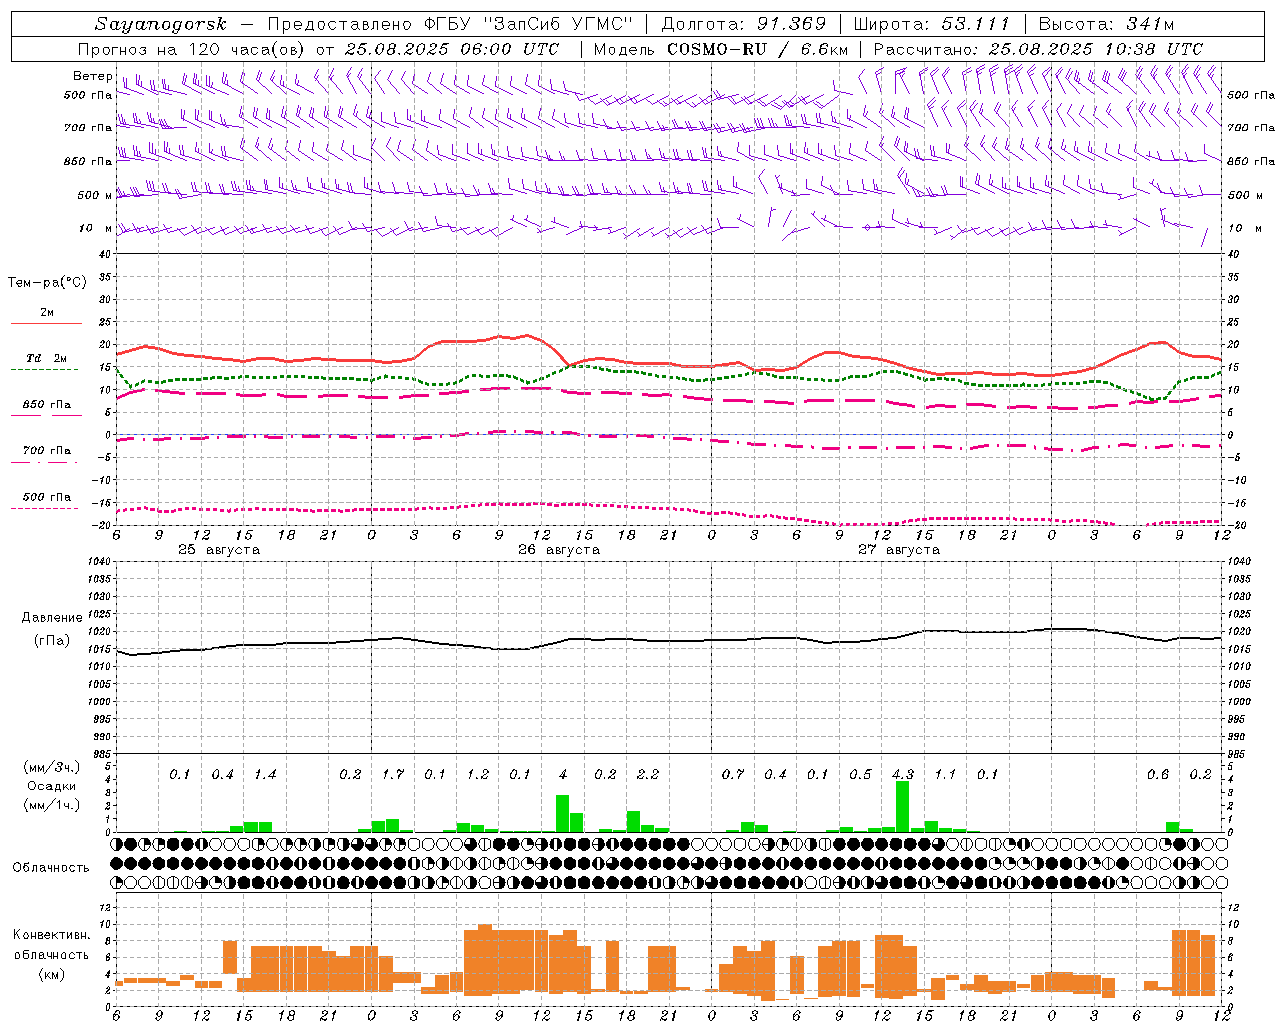Click the tallest green precipitation bar
Viewport: 1280px width, 1024px height.
coord(903,806)
